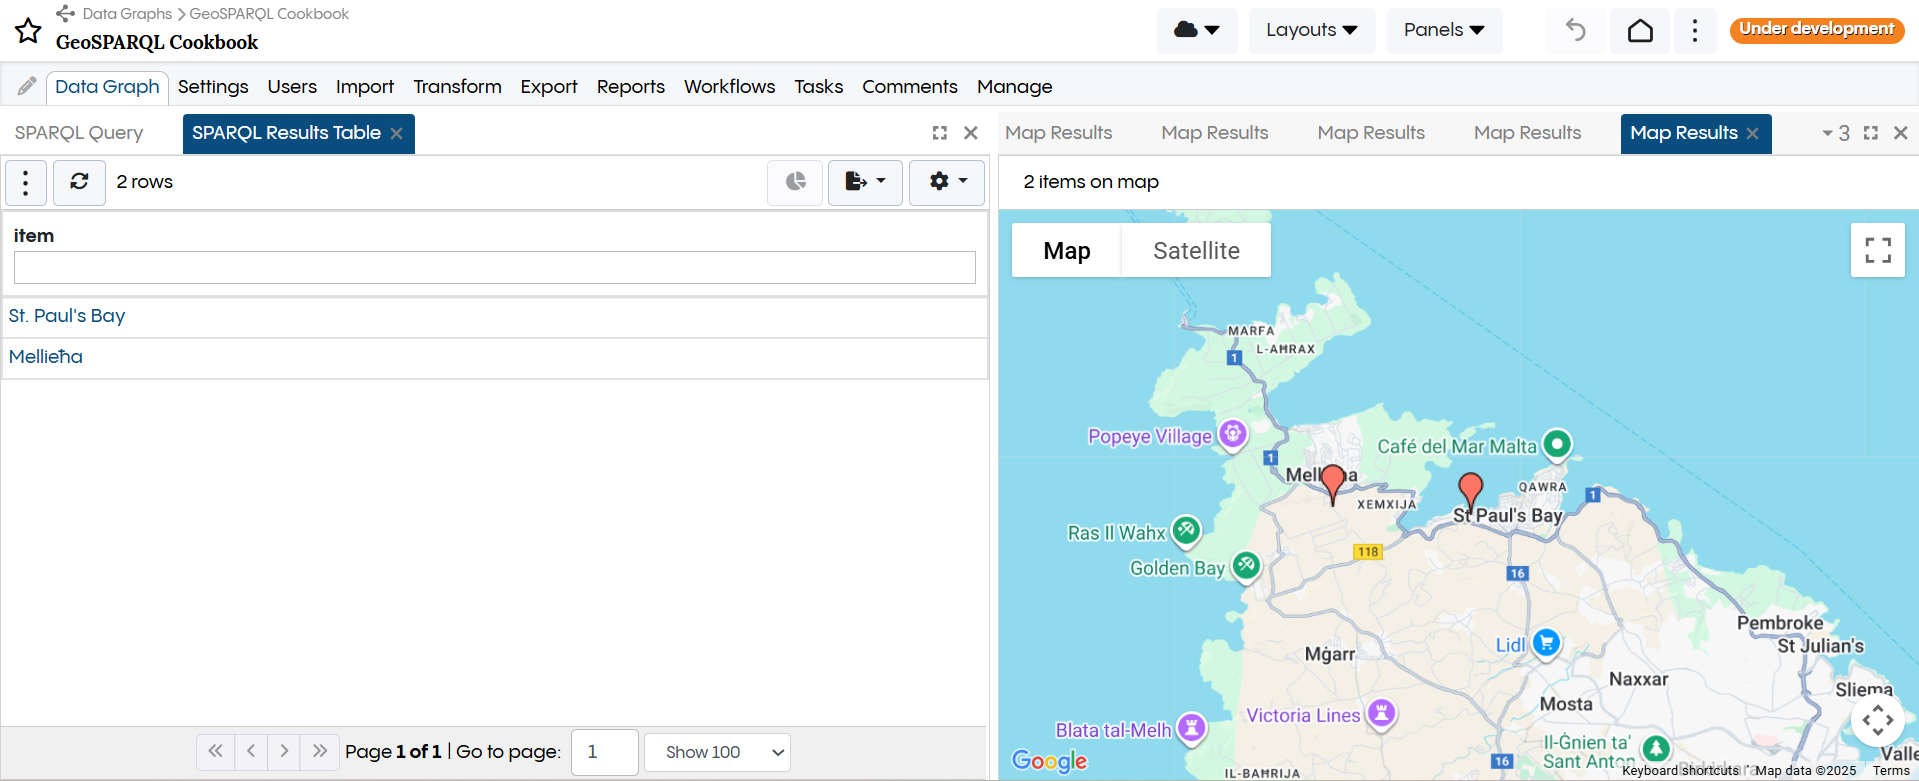Toggle fullscreen map view

click(x=1877, y=250)
